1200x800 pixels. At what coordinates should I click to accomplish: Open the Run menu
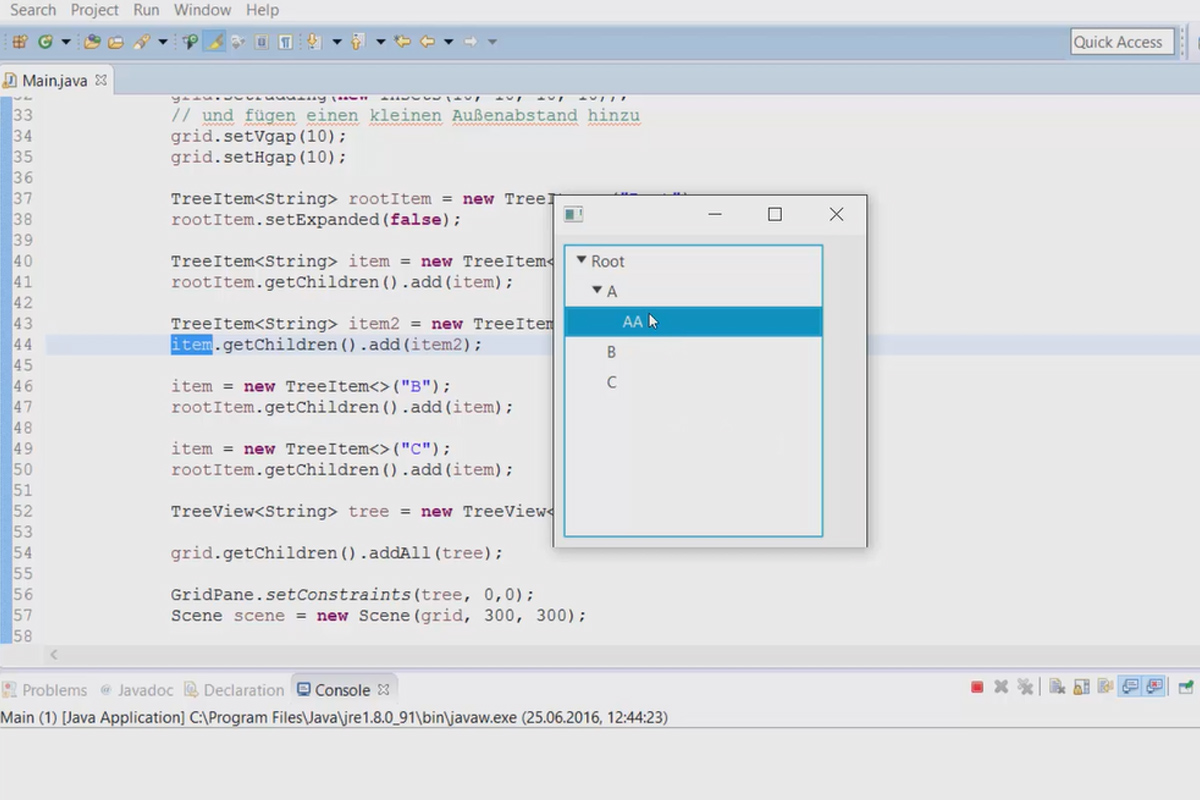(x=146, y=10)
